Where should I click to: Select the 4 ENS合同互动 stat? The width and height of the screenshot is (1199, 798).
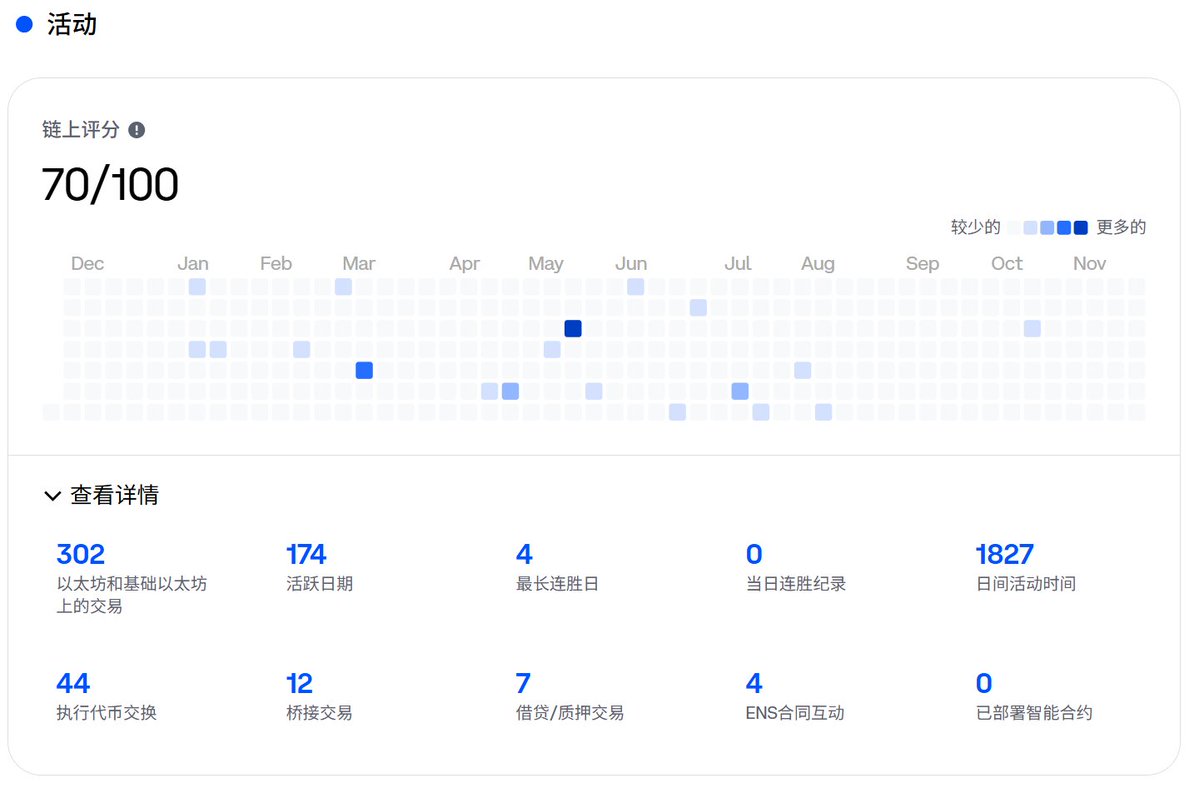pyautogui.click(x=753, y=683)
